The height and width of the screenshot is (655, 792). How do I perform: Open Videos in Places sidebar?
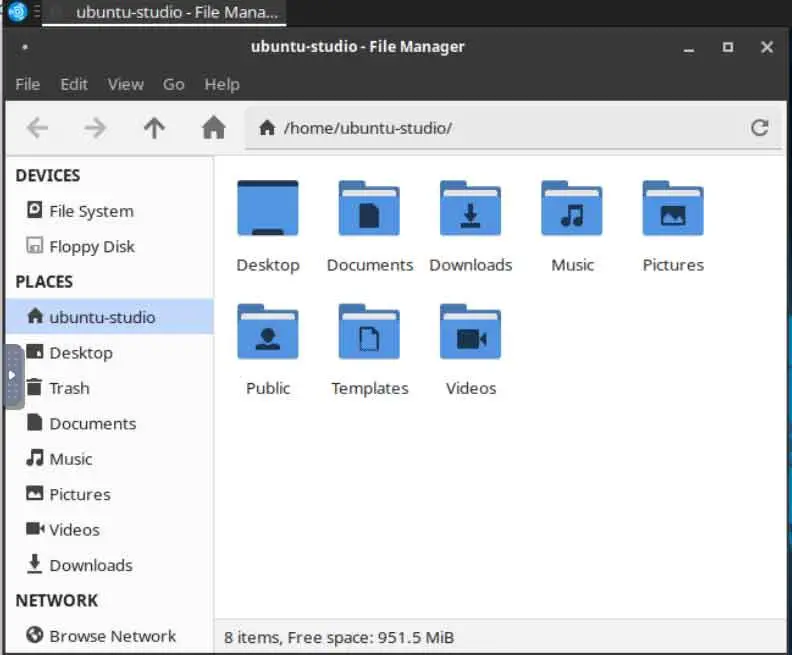coord(110,529)
